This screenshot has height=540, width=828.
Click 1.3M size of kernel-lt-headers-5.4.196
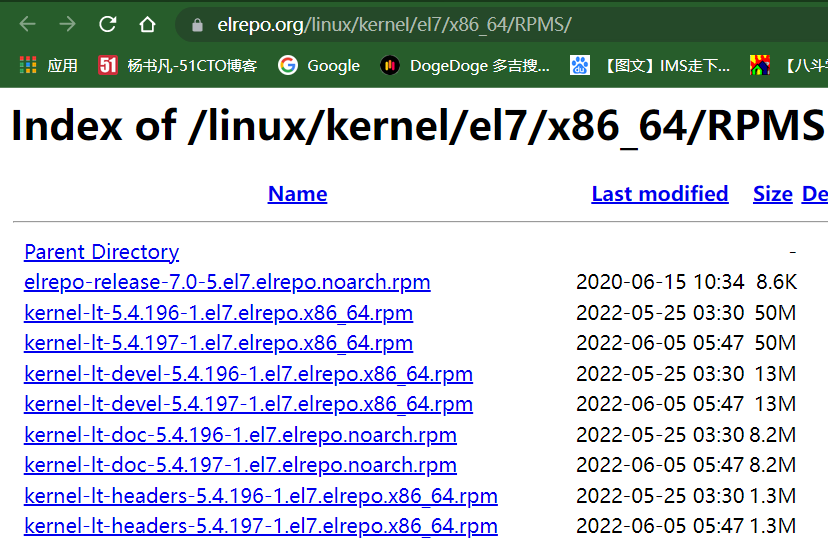point(773,496)
